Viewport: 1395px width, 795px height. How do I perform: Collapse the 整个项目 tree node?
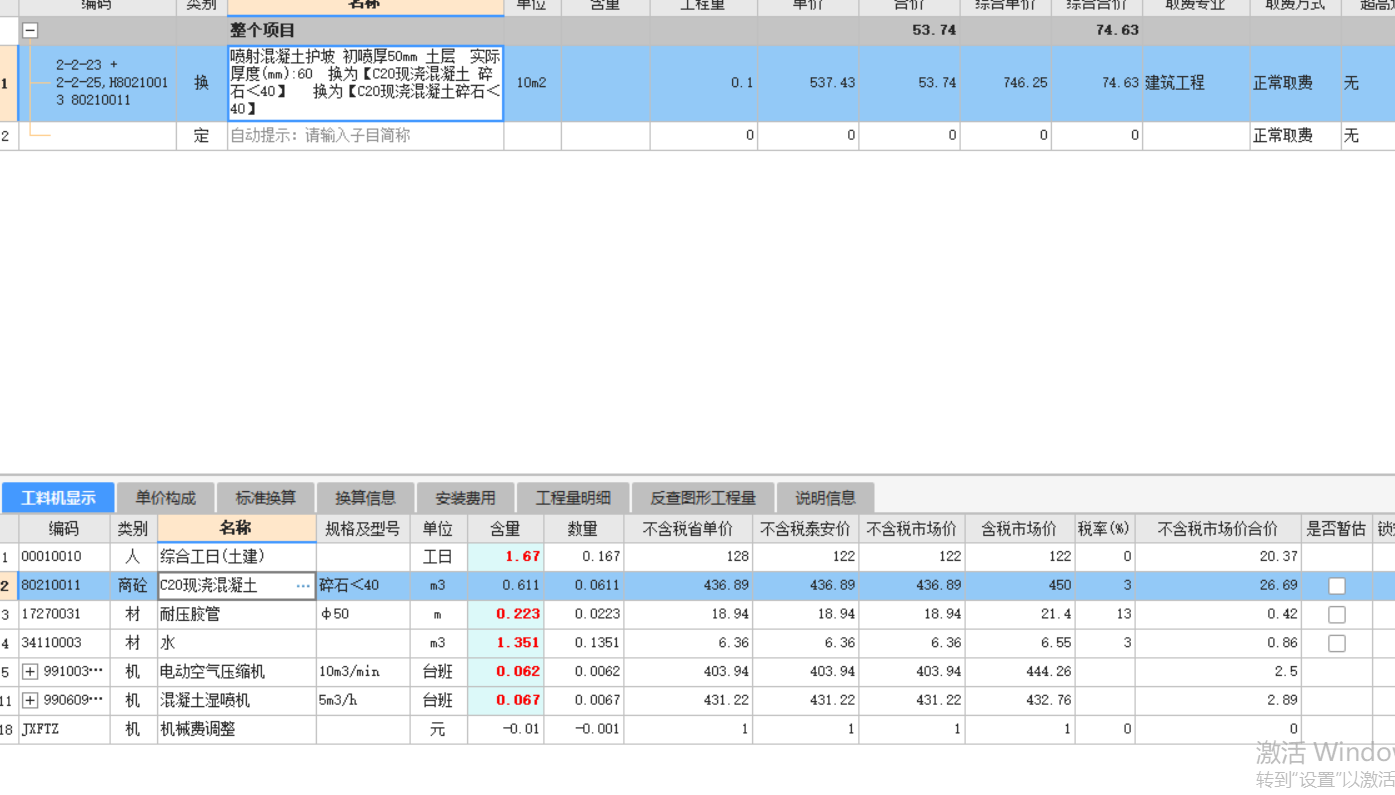click(x=30, y=31)
